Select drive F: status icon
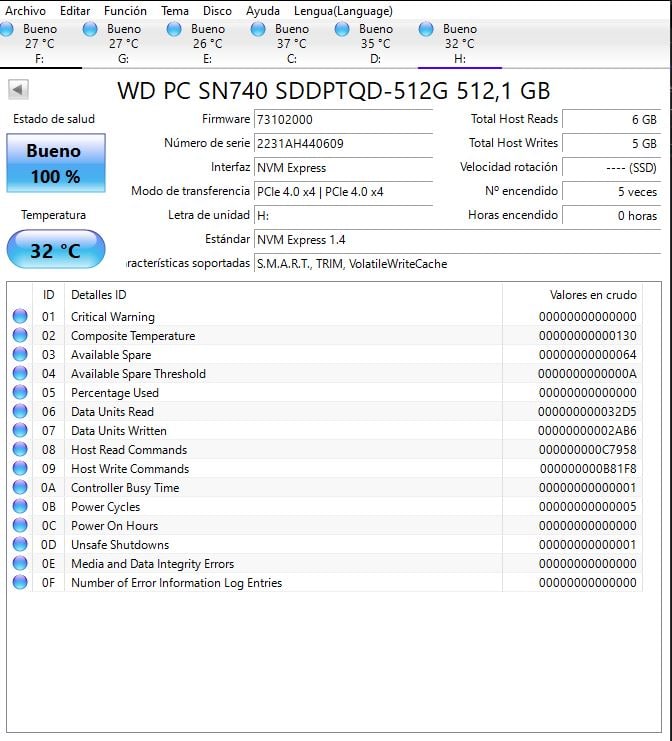 coord(7,29)
